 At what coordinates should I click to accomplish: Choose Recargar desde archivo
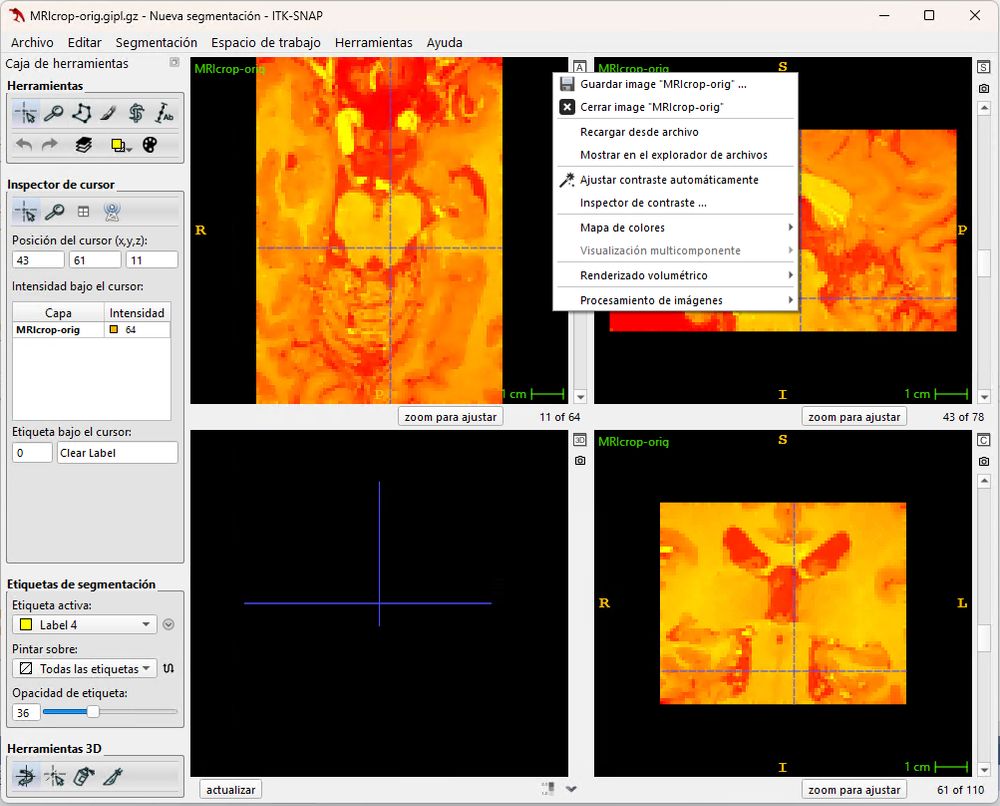[x=675, y=132]
